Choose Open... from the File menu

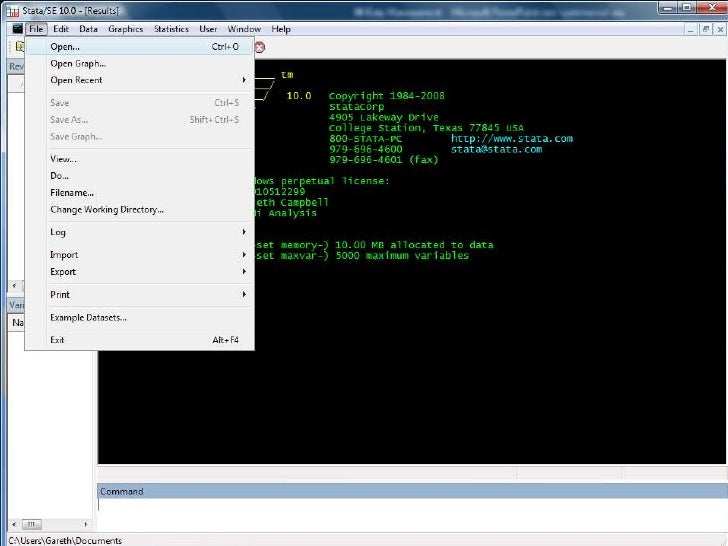[x=139, y=46]
